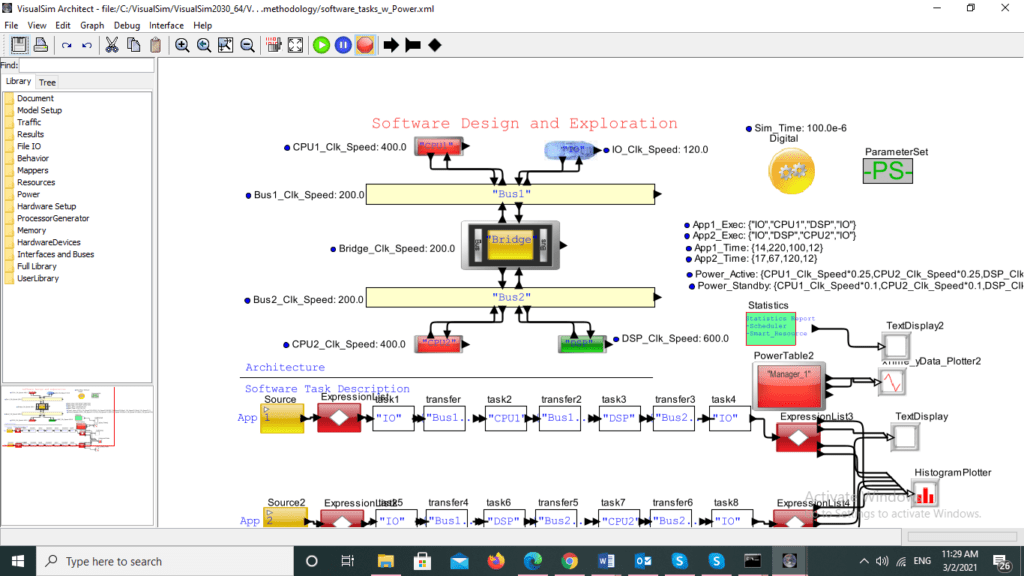This screenshot has height=576, width=1024.
Task: Open Firefox from the Windows taskbar
Action: 495,561
